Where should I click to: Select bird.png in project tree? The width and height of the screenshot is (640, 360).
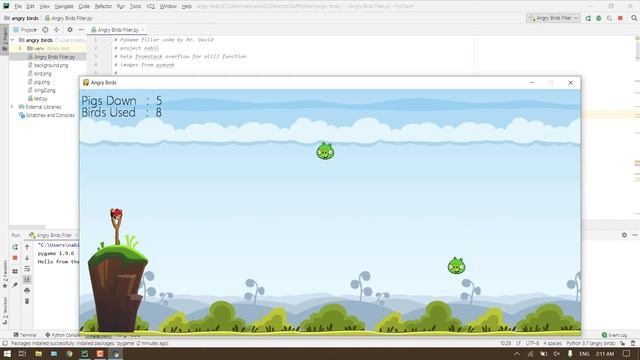(x=40, y=73)
